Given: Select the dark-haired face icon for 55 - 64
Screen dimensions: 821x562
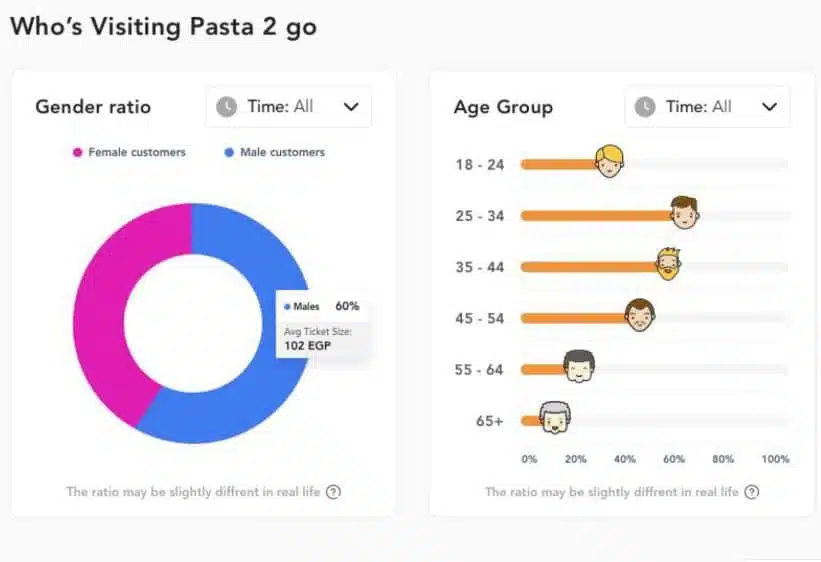Looking at the screenshot, I should 579,366.
